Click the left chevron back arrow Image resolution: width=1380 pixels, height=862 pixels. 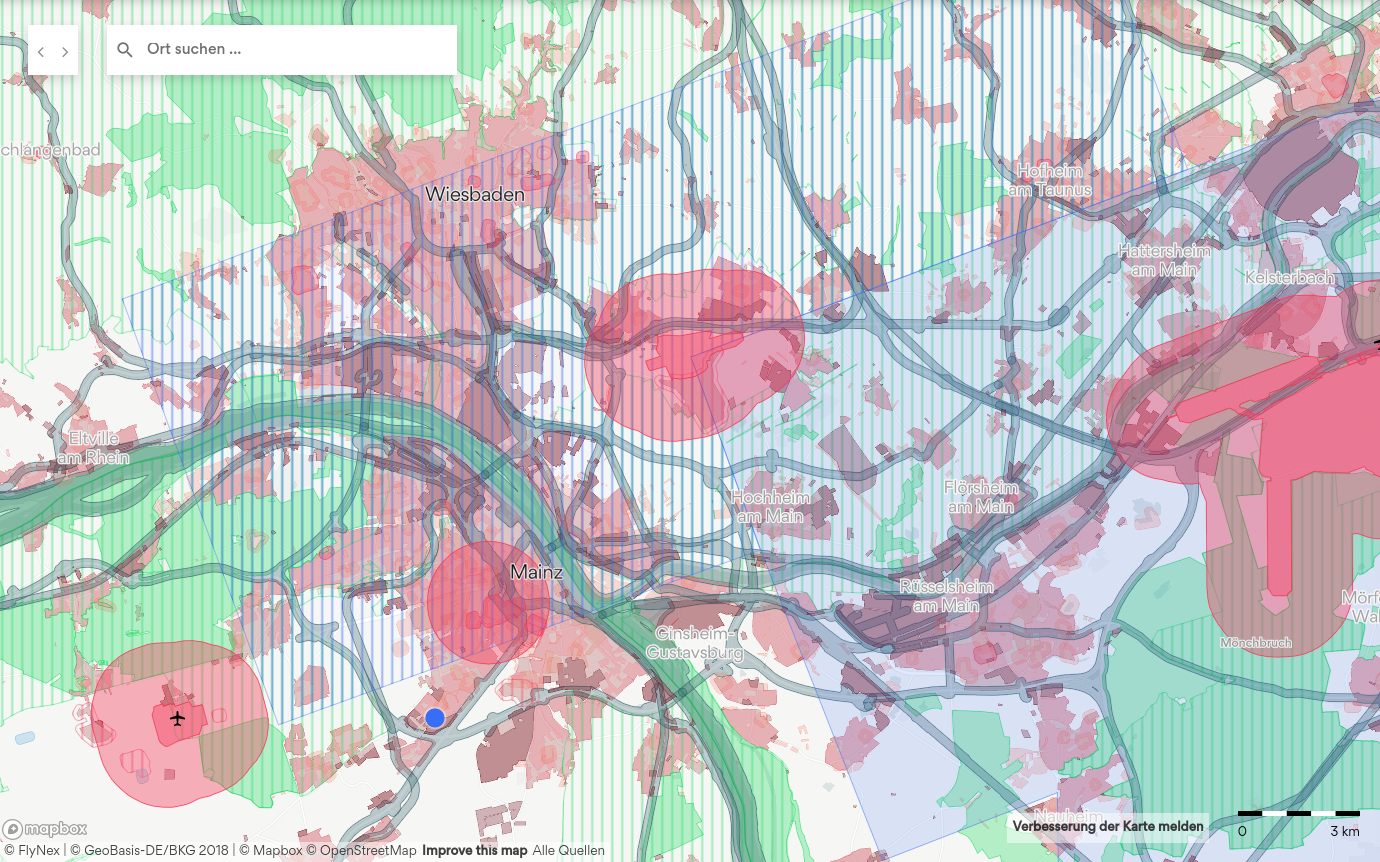[x=41, y=52]
